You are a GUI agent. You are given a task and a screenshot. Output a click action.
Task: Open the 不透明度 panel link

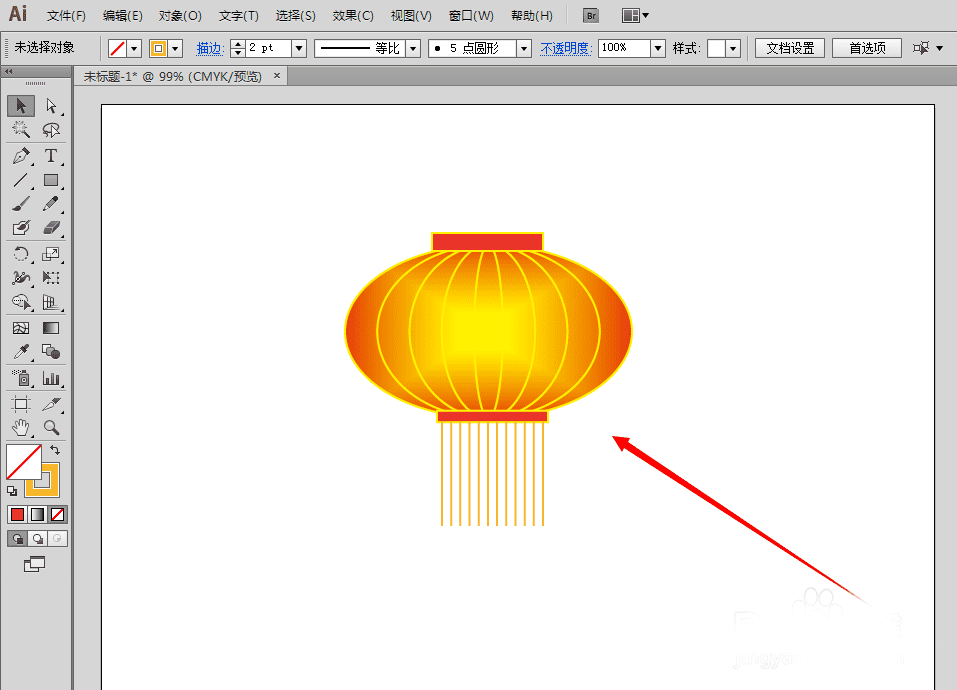tap(565, 48)
